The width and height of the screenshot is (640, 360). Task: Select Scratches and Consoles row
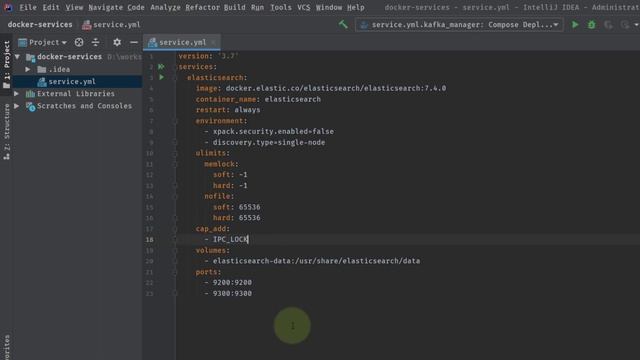84,106
